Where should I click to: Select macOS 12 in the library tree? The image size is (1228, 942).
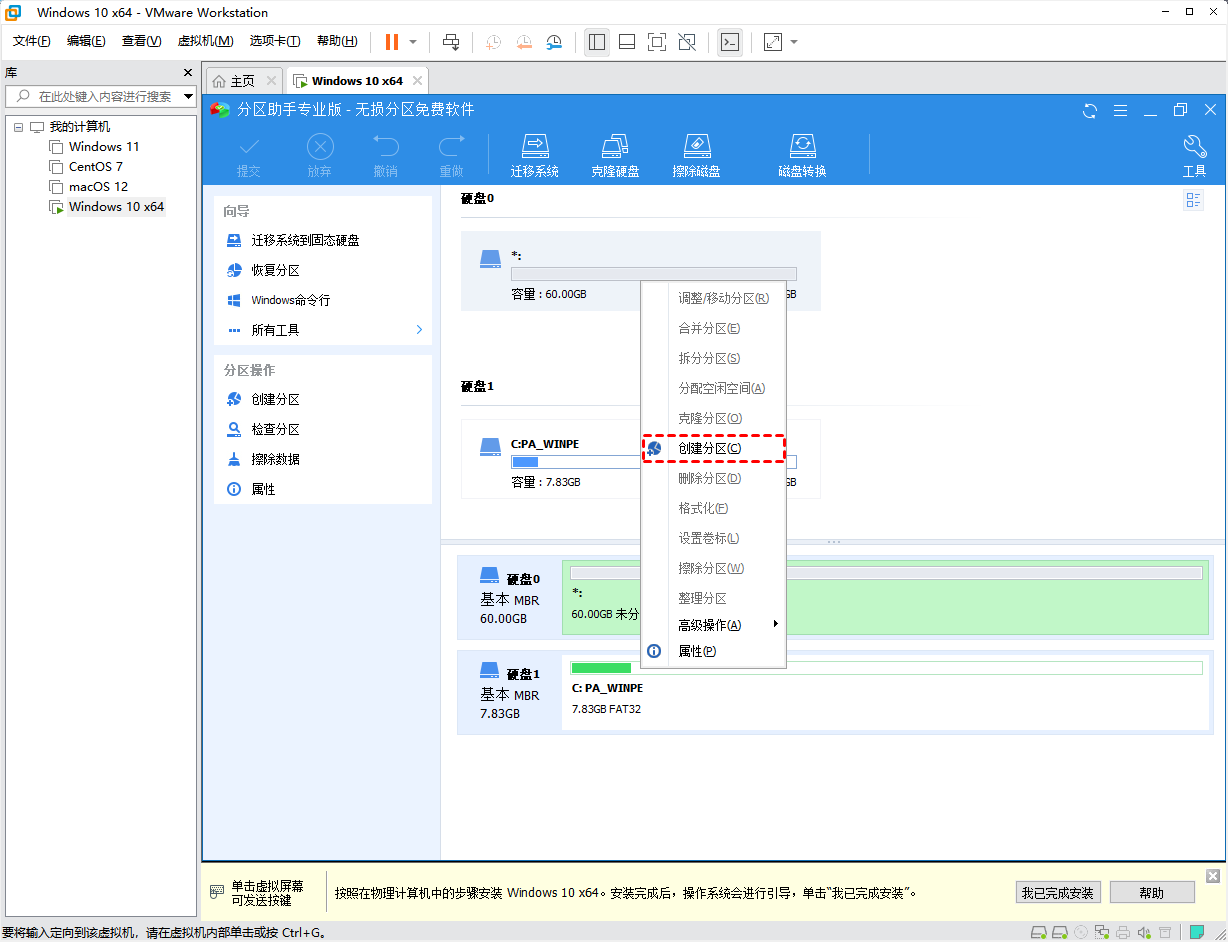click(x=98, y=187)
